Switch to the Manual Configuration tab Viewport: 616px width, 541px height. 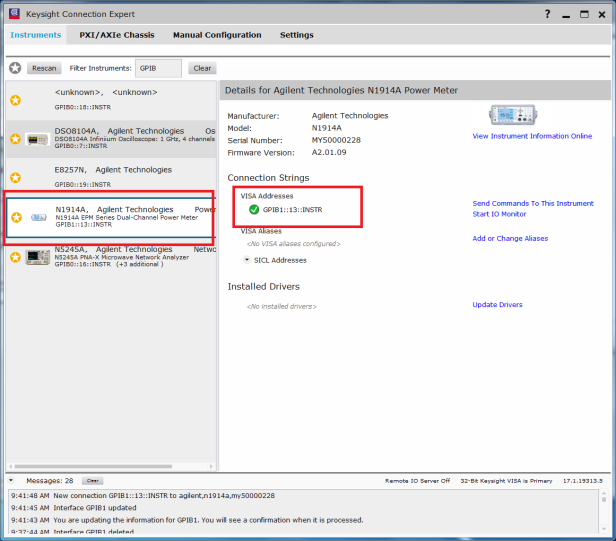click(x=217, y=35)
